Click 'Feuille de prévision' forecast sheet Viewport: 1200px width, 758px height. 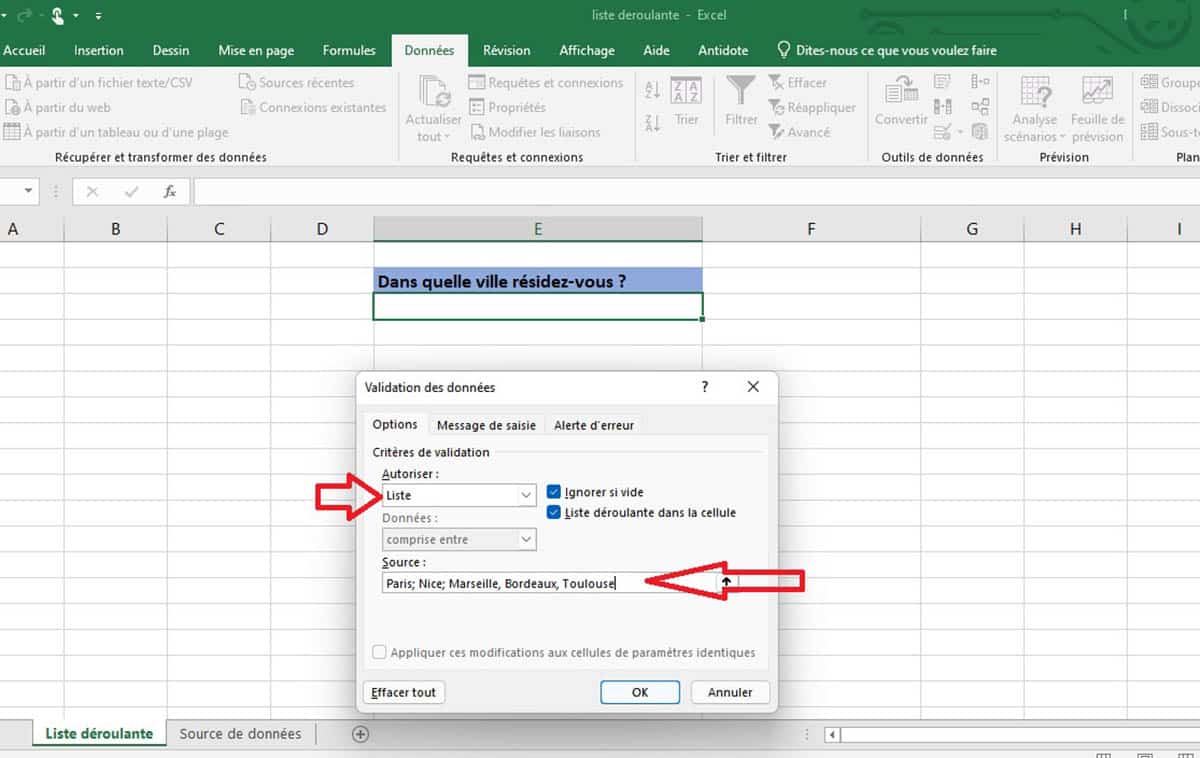click(1098, 110)
